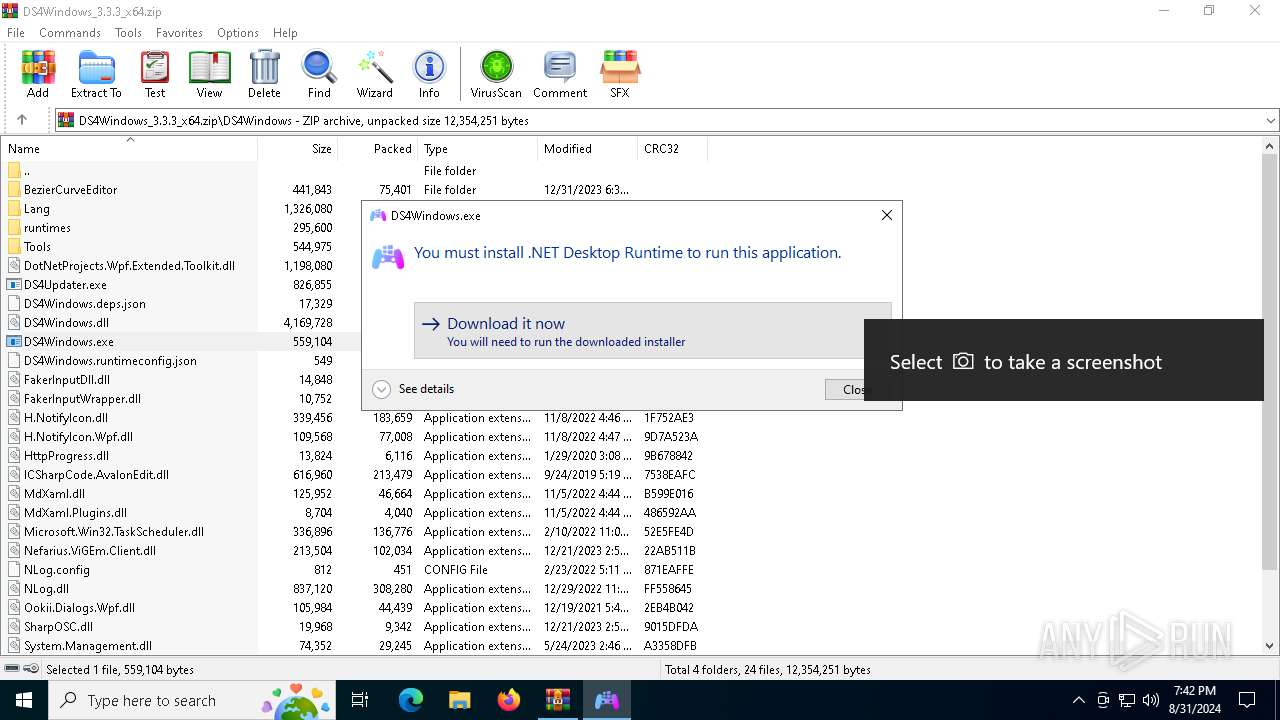Viewport: 1280px width, 720px height.
Task: Select the Lang folder
Action: 37,208
